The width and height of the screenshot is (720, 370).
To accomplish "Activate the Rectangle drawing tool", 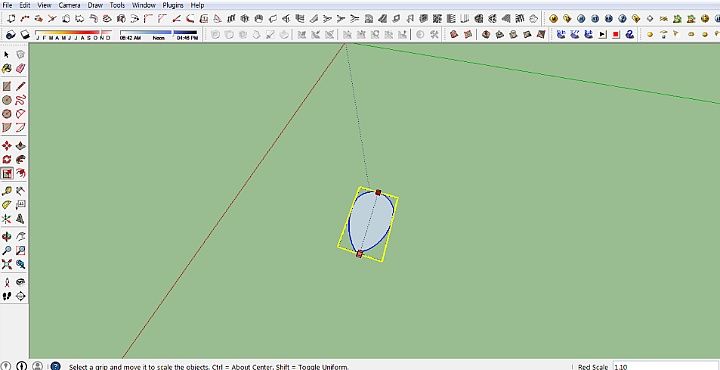I will click(6, 86).
